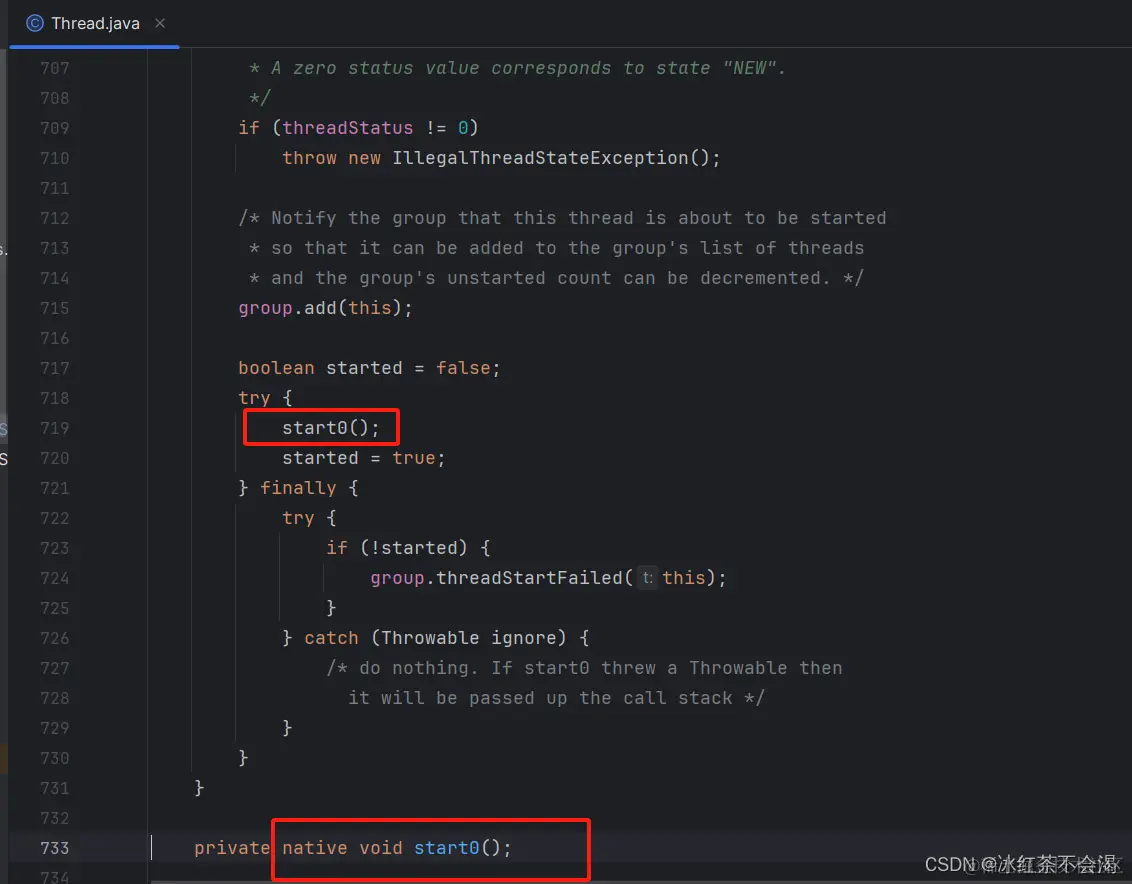Click 'throw new' keywords on line 710

pos(331,158)
